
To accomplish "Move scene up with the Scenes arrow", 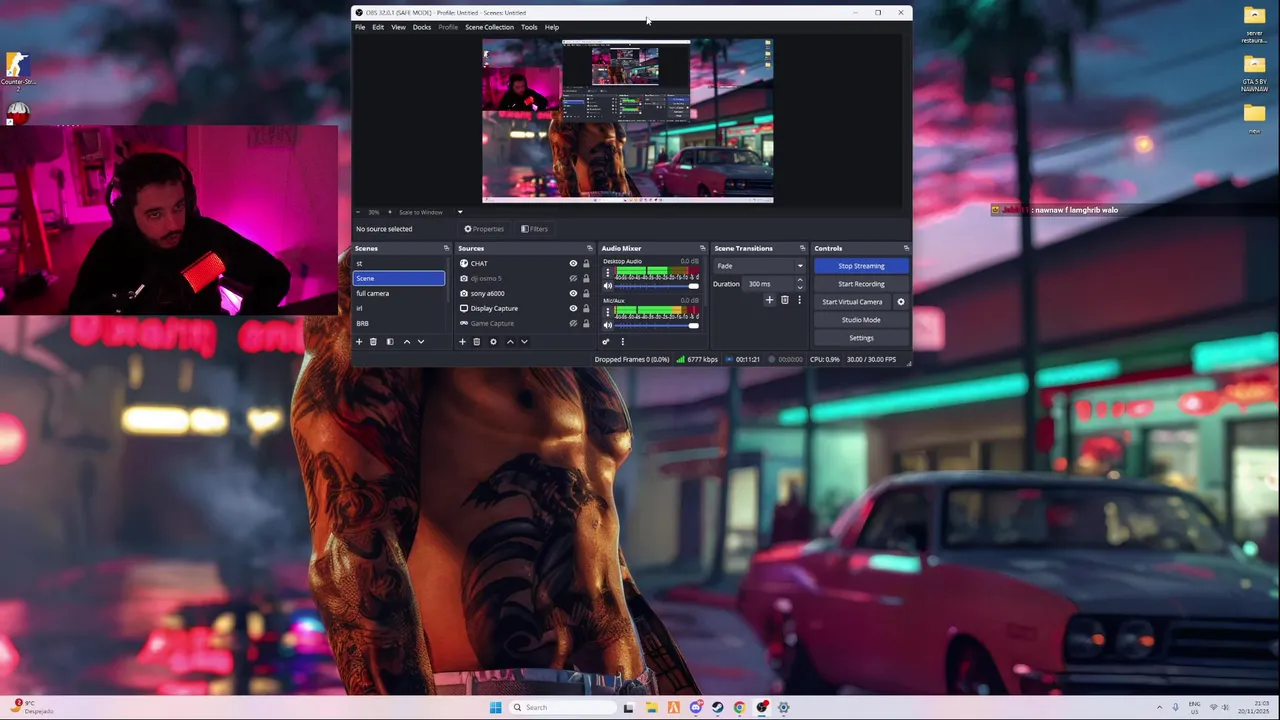I will [x=406, y=342].
